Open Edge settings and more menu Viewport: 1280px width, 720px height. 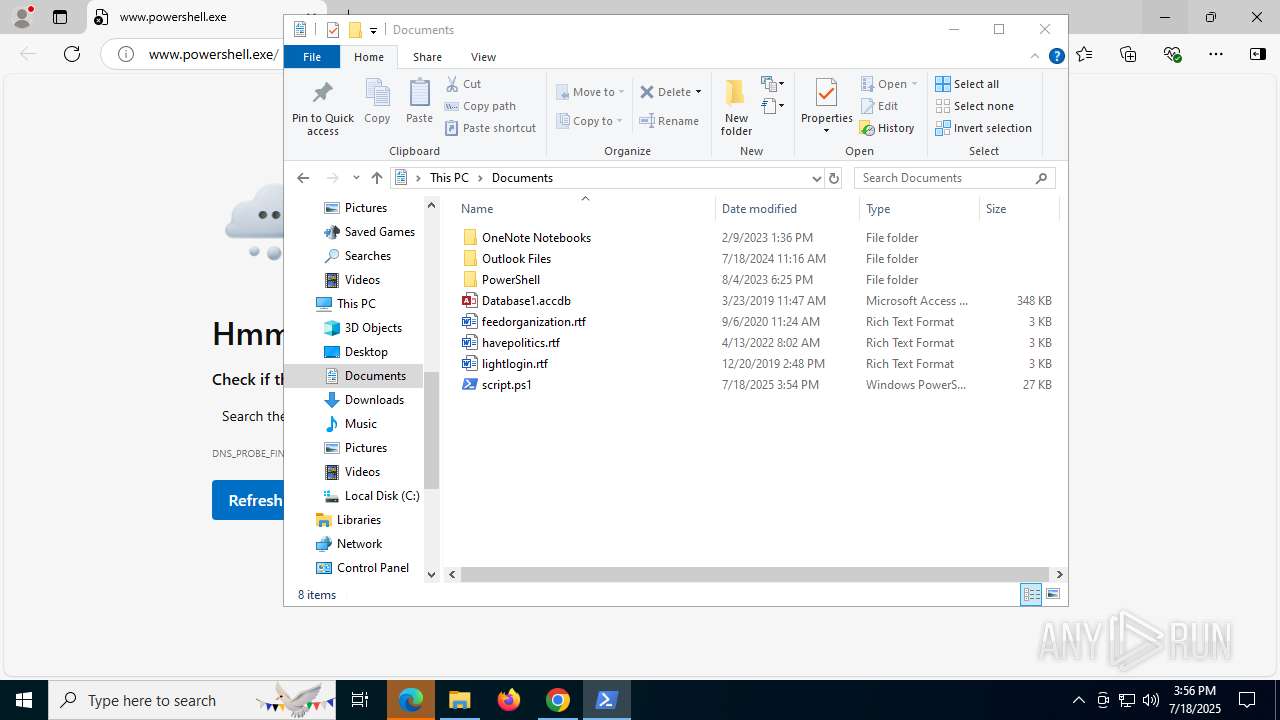[1215, 54]
